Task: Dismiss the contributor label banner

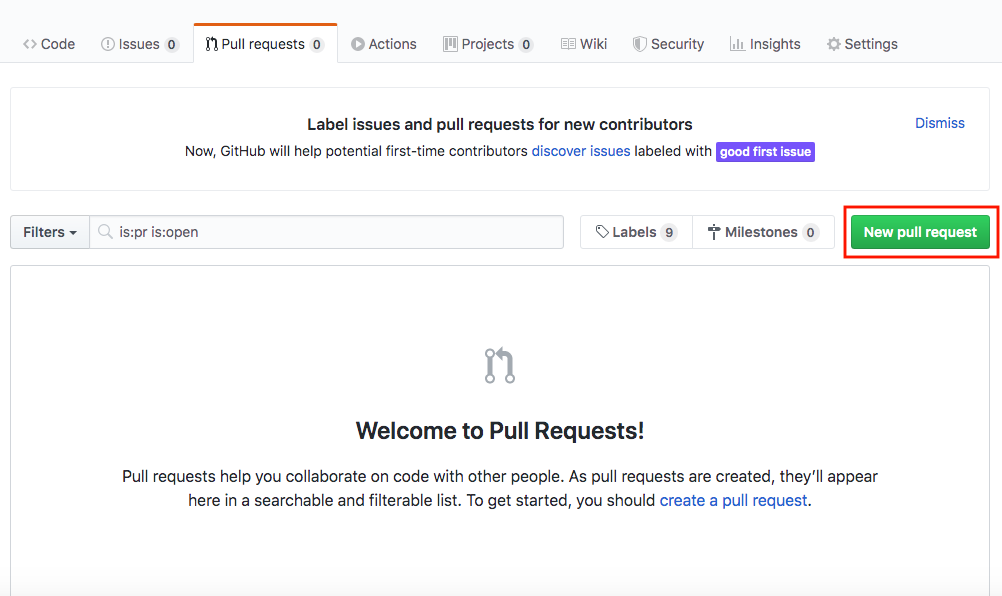Action: 939,123
